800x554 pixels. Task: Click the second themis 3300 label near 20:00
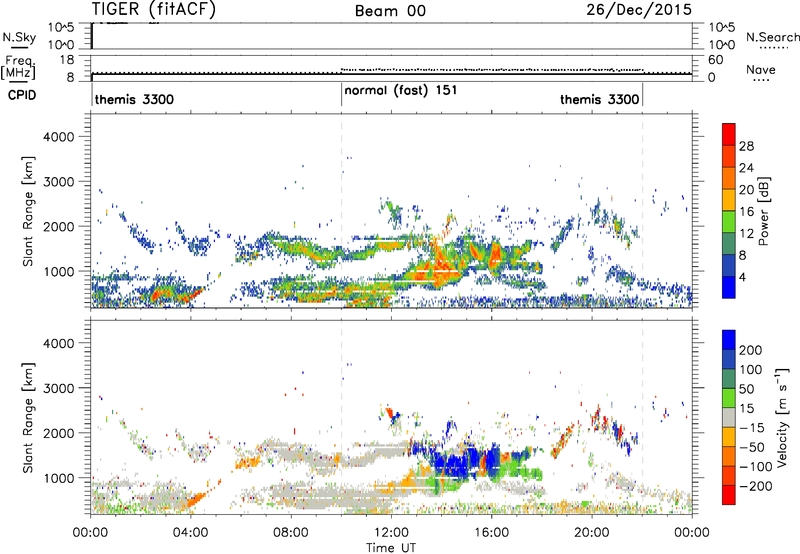point(599,99)
